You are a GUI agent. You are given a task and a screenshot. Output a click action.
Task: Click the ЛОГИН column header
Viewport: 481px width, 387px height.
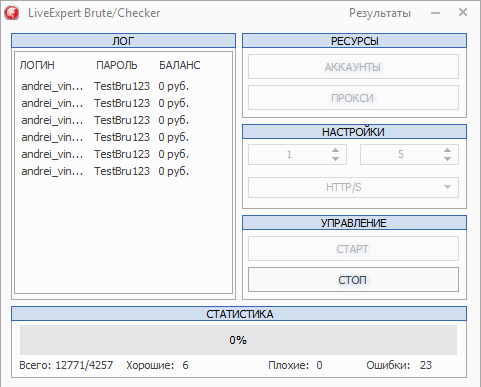click(37, 65)
